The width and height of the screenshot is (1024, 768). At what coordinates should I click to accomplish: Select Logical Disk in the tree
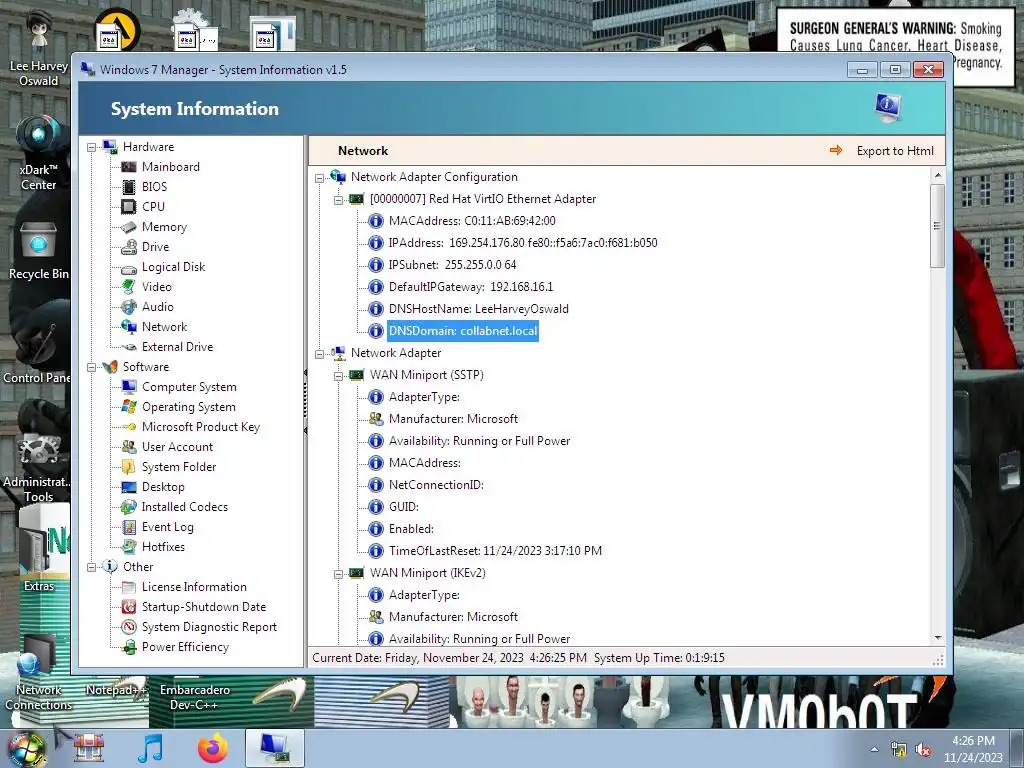[x=173, y=267]
